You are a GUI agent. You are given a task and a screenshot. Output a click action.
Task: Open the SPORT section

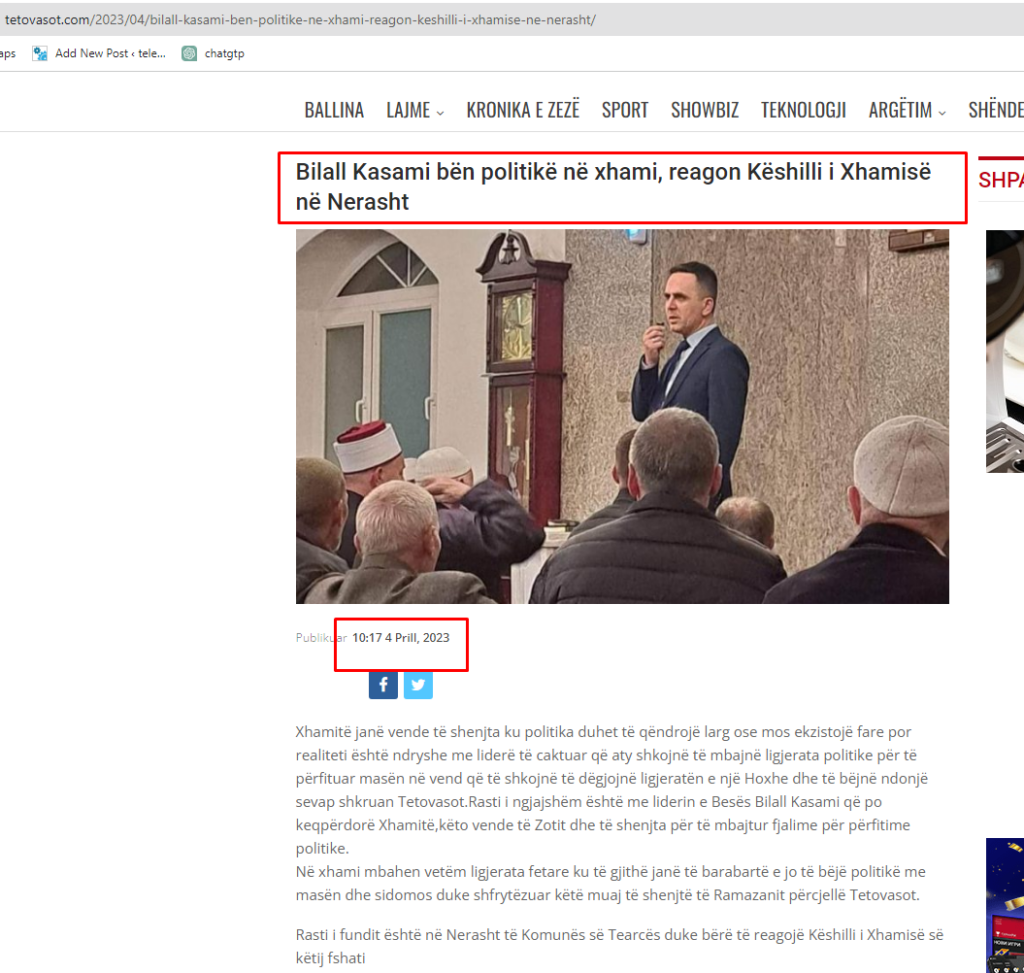[625, 110]
